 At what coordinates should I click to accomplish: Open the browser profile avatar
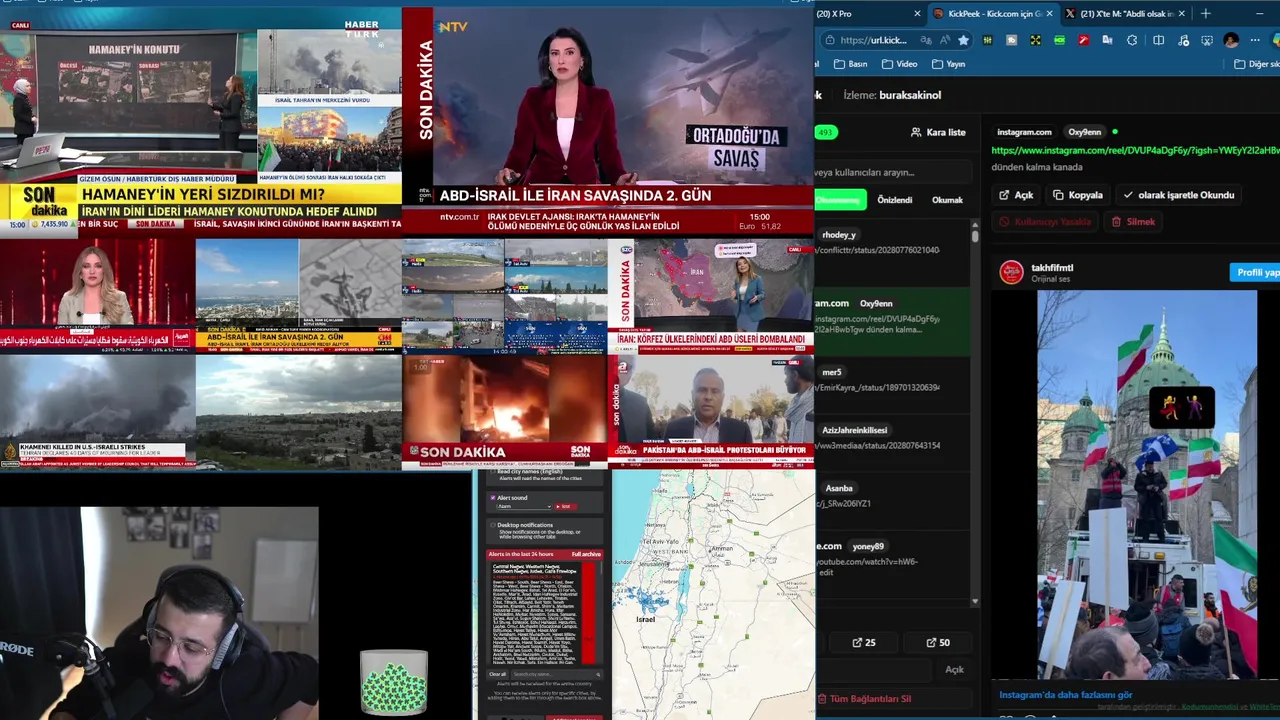point(1231,40)
